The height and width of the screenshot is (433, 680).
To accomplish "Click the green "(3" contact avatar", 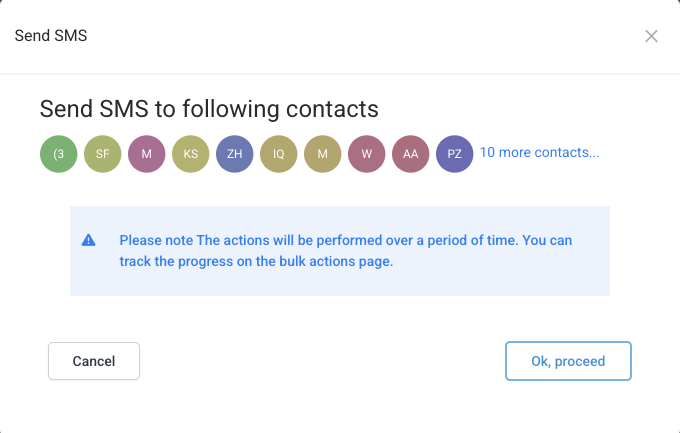I will click(x=59, y=154).
